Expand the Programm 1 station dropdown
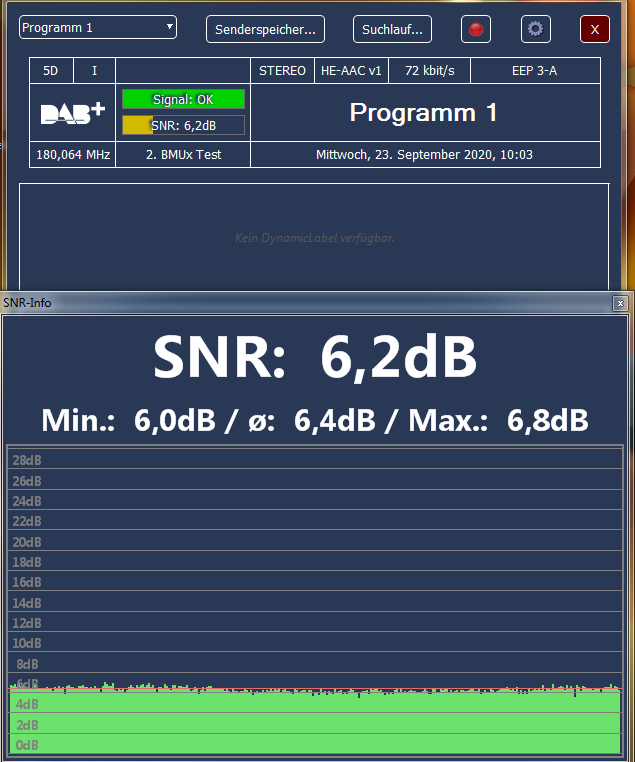The image size is (635, 762). (x=98, y=28)
